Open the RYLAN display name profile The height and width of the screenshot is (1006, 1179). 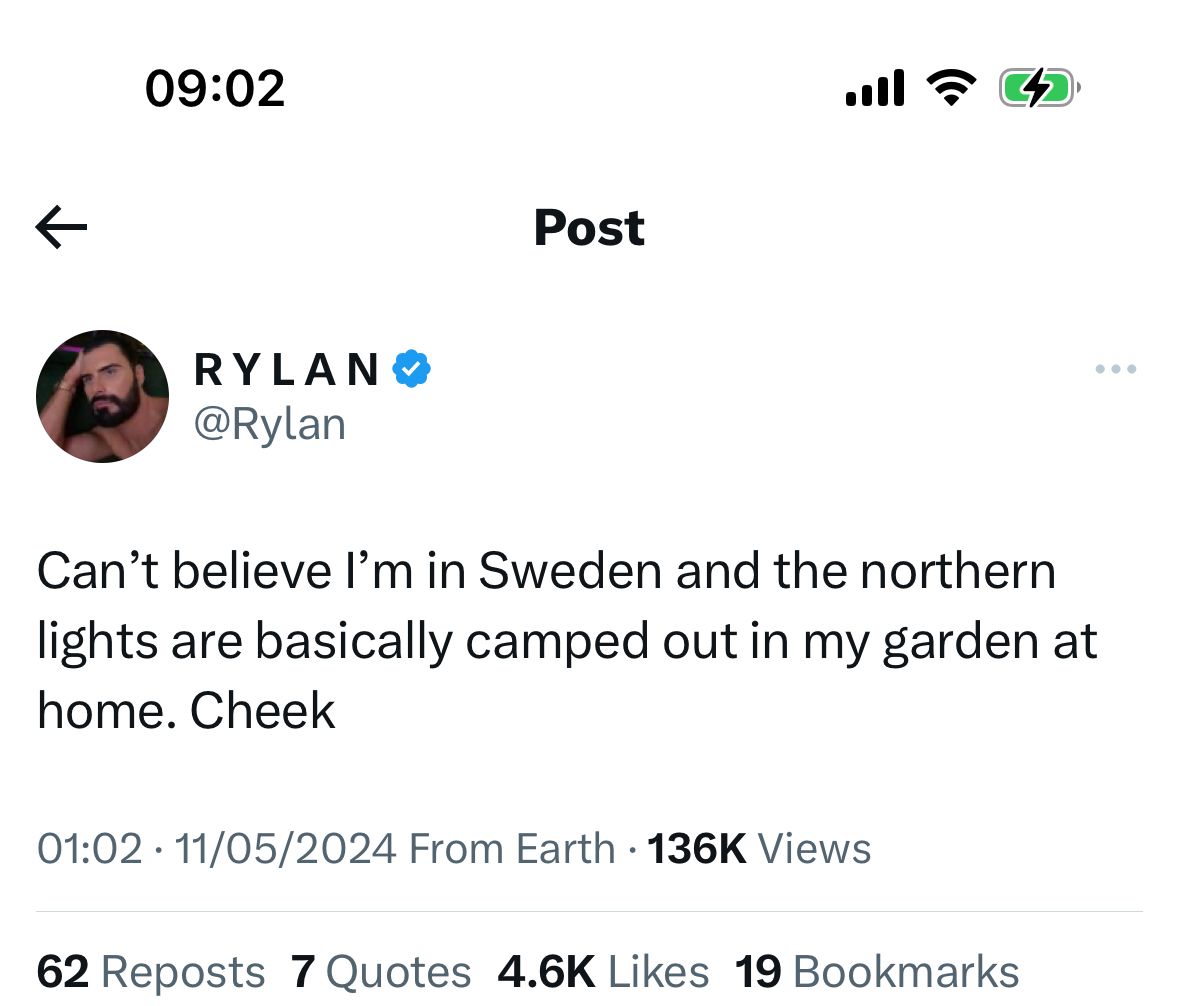point(287,369)
